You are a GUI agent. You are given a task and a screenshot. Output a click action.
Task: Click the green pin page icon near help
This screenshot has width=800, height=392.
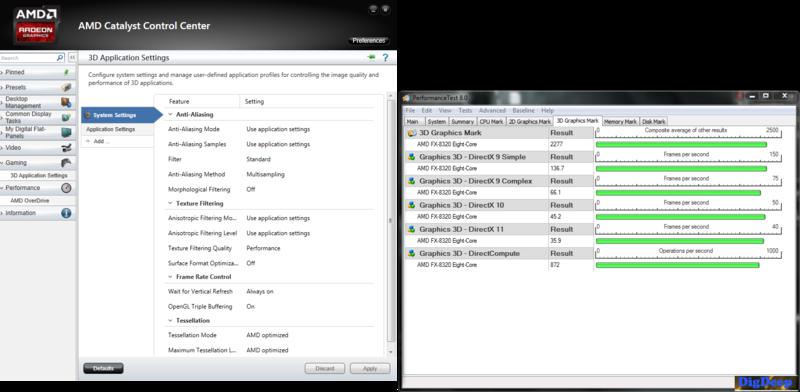pyautogui.click(x=371, y=58)
